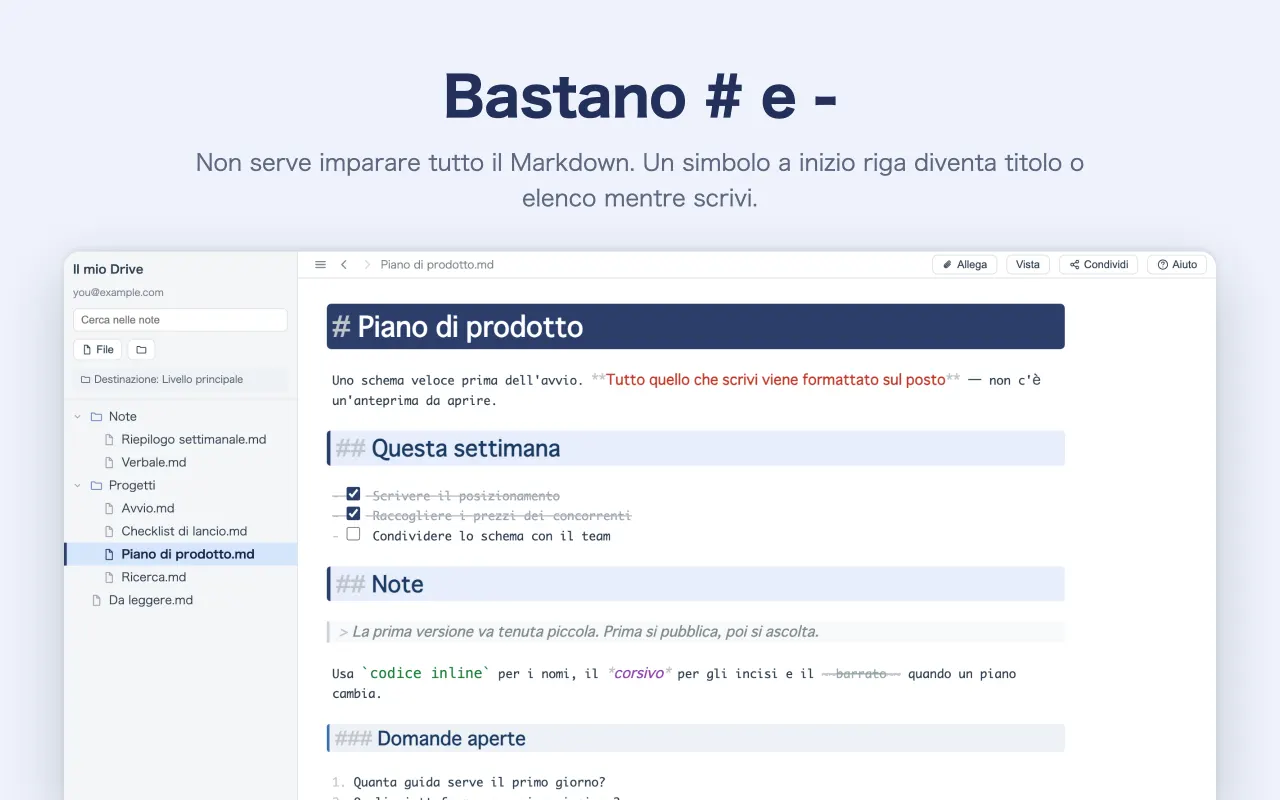Uncheck the Raccogliere i prezzi dei concorrenti checkbox

tap(353, 514)
